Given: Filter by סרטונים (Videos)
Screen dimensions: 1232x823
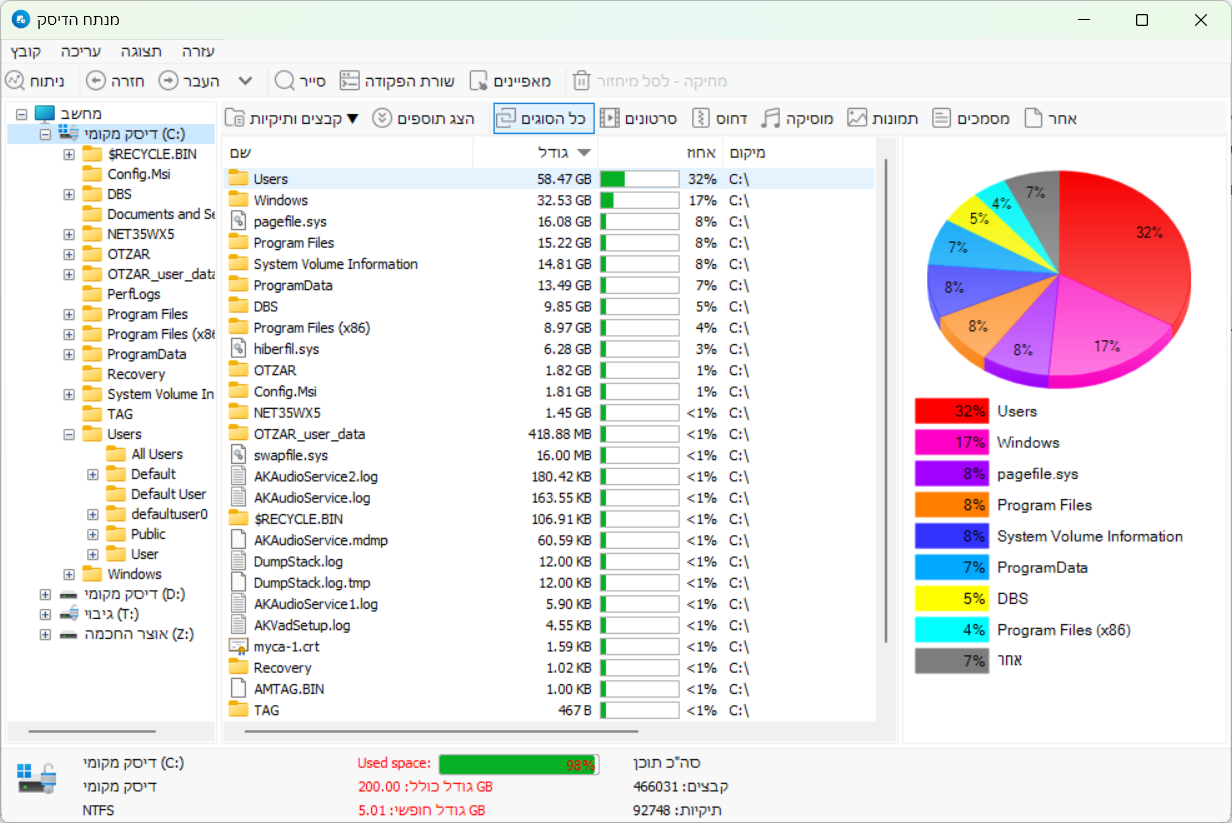Looking at the screenshot, I should tap(638, 119).
